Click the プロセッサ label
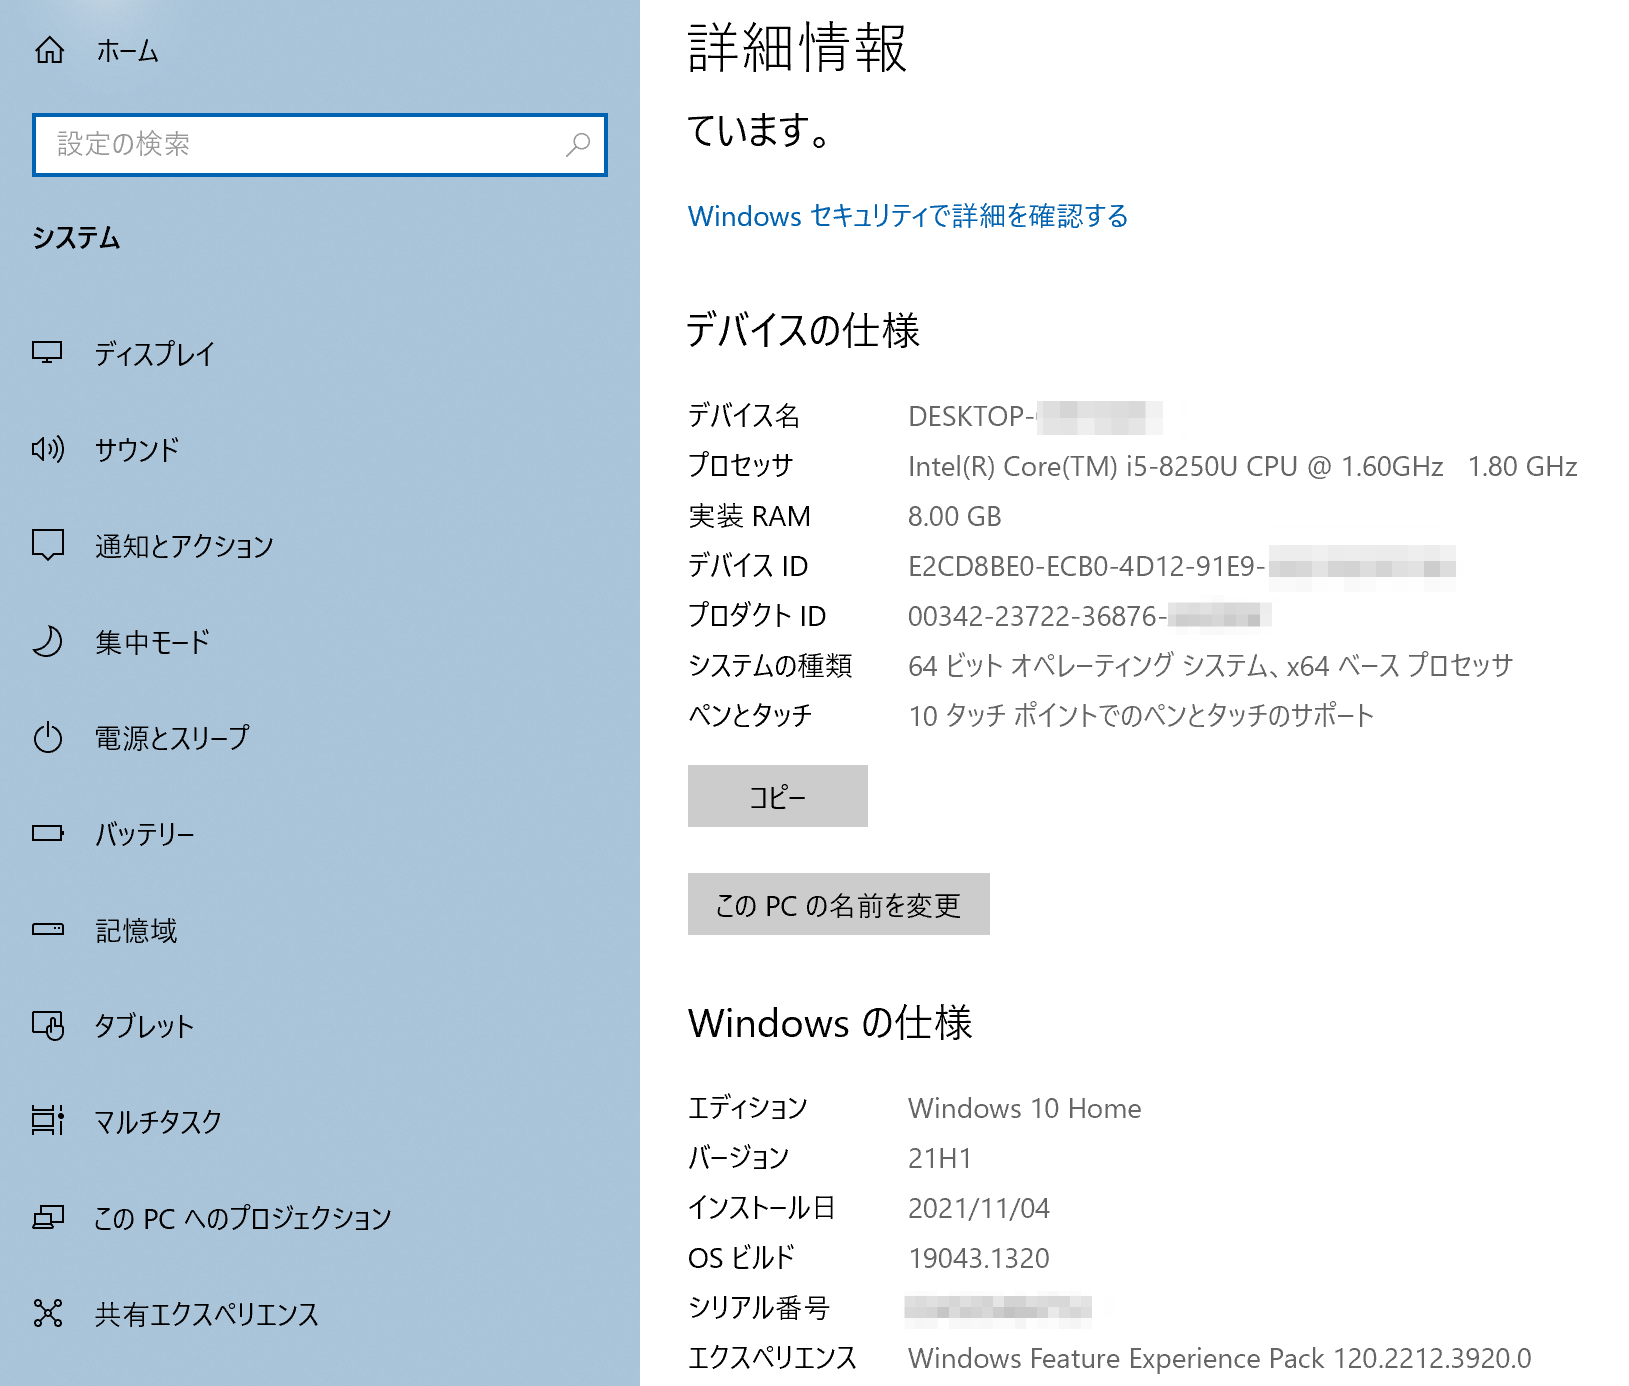The height and width of the screenshot is (1386, 1629). (740, 466)
